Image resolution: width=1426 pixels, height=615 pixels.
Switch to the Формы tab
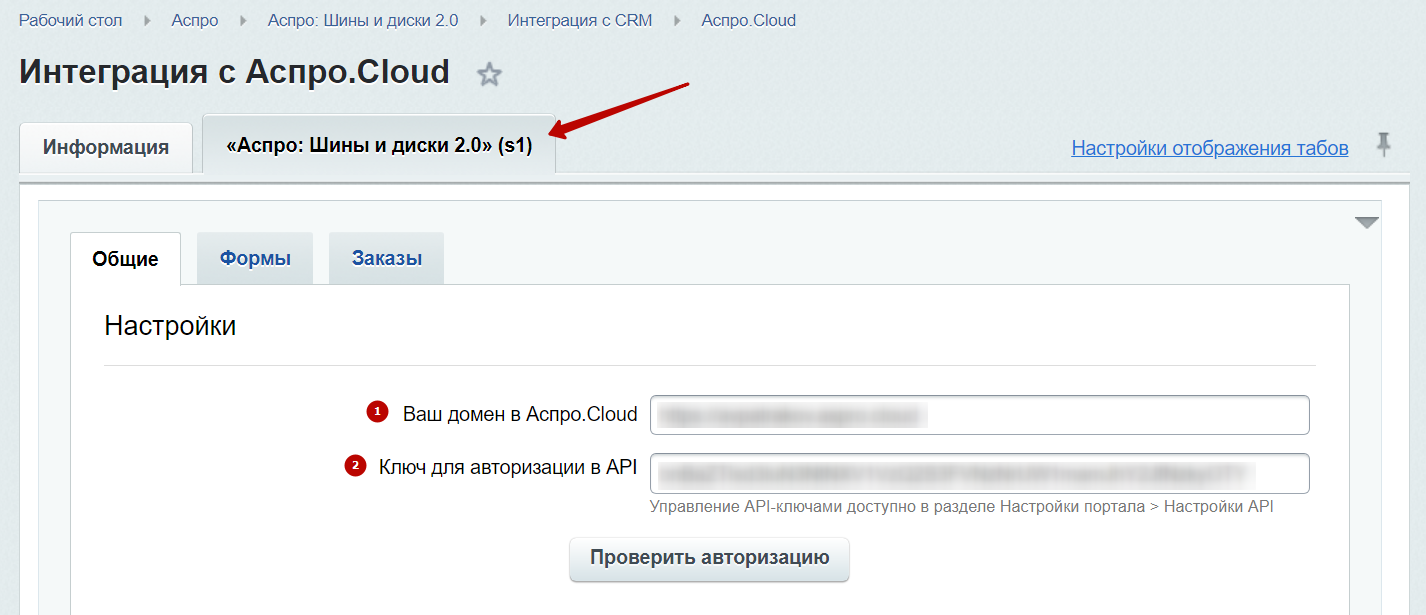point(255,259)
